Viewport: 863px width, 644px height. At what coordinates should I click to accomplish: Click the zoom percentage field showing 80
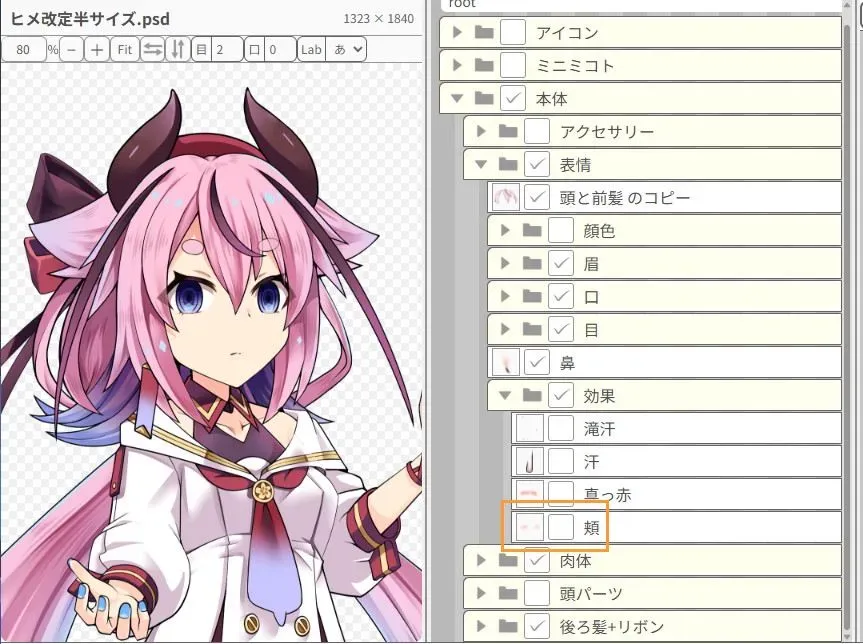24,50
